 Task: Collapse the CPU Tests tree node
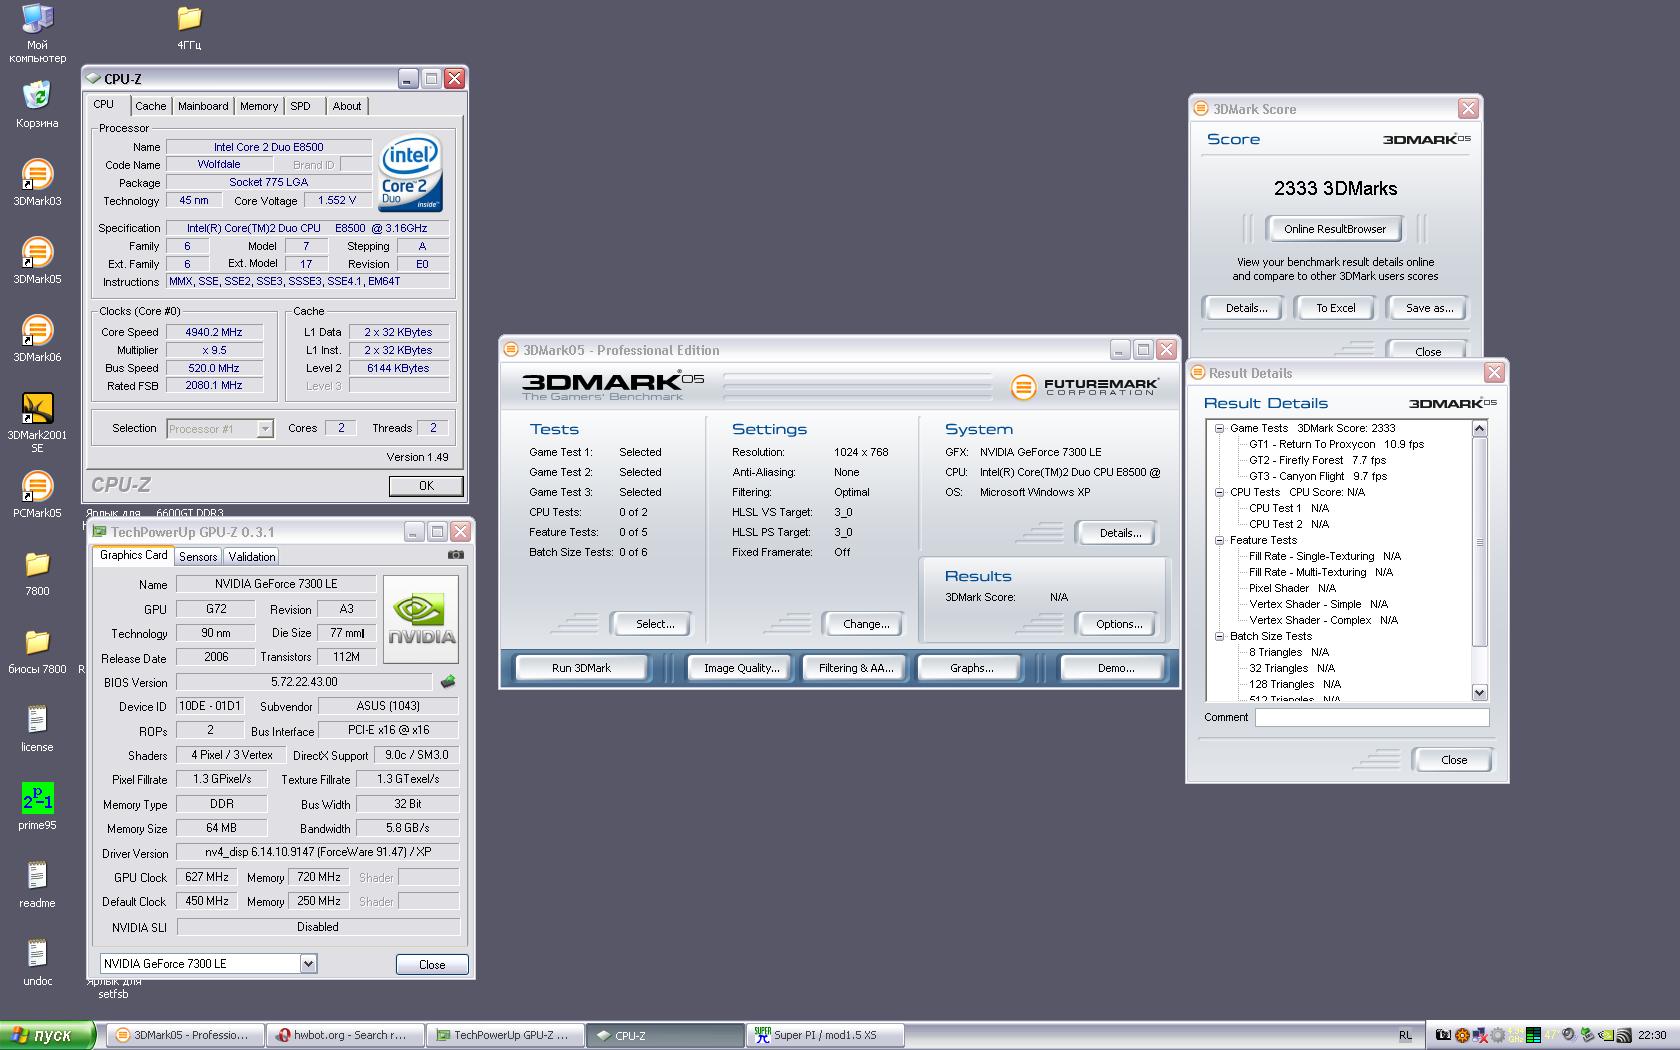1219,492
